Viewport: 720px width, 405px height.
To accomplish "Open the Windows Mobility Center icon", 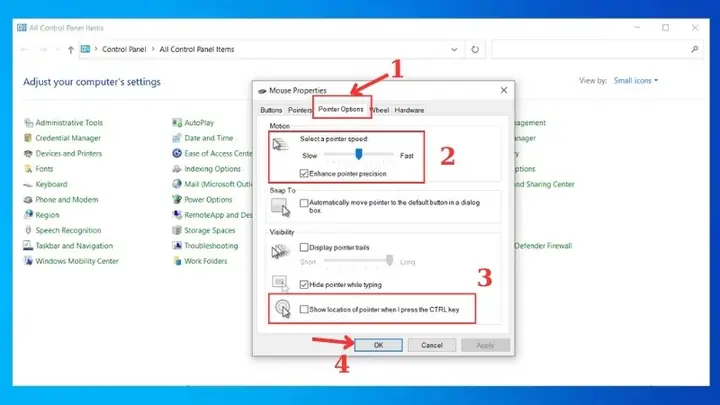I will [28, 261].
